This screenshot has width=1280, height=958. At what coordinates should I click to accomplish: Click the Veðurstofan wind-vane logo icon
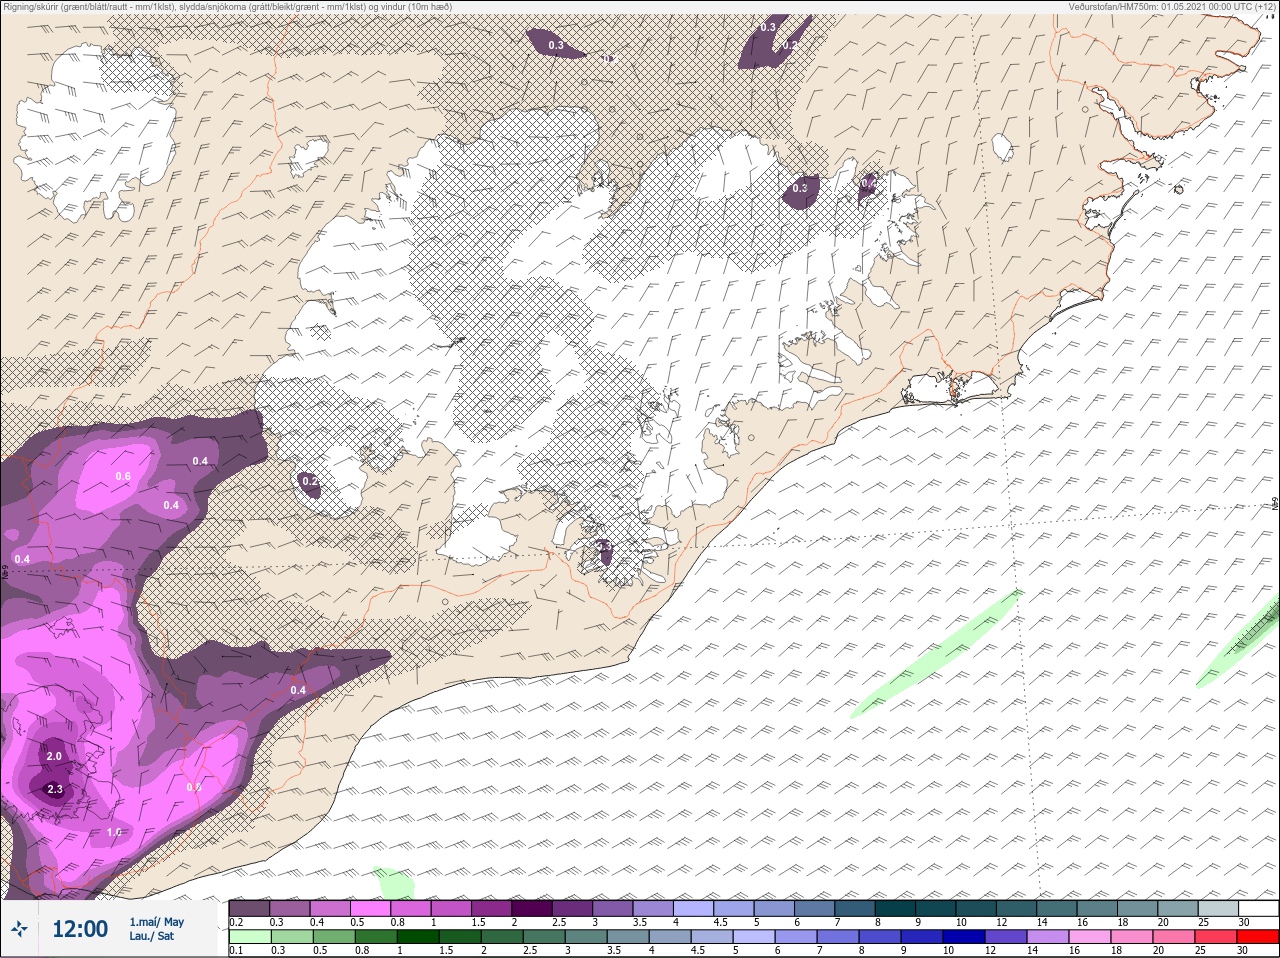pyautogui.click(x=19, y=929)
